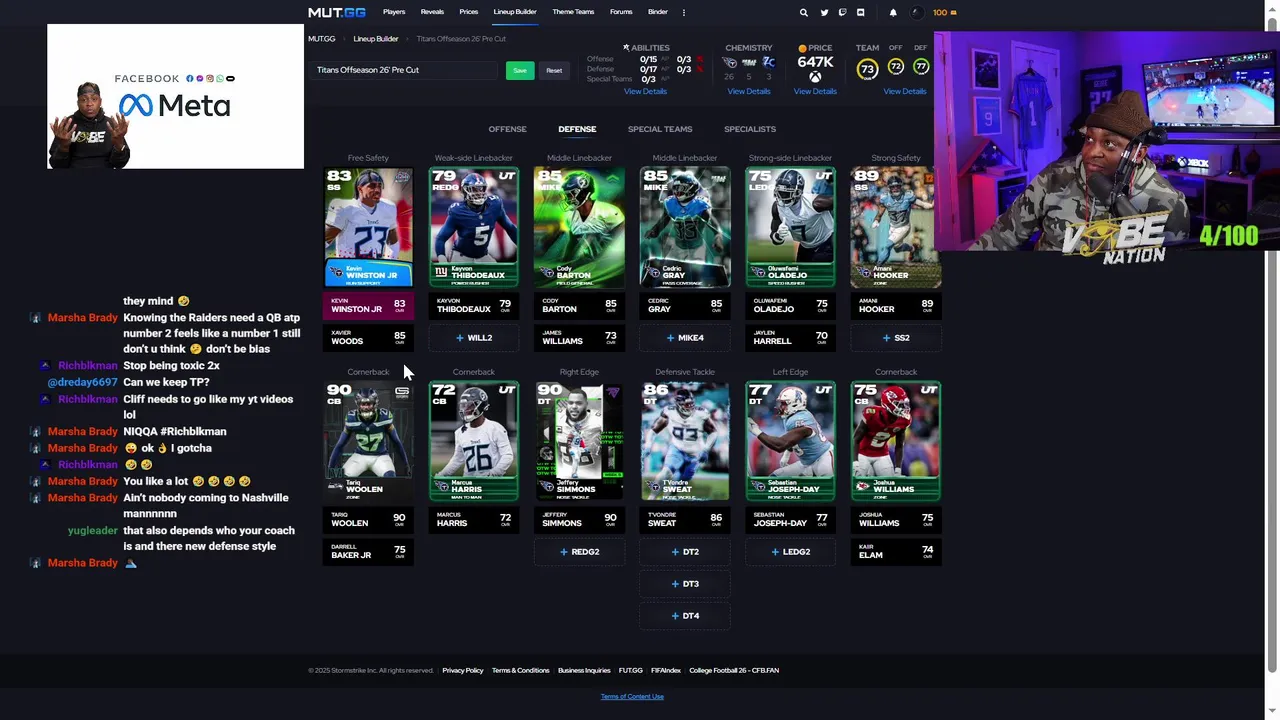Open the search magnifier icon
Viewport: 1280px width, 720px height.
803,12
